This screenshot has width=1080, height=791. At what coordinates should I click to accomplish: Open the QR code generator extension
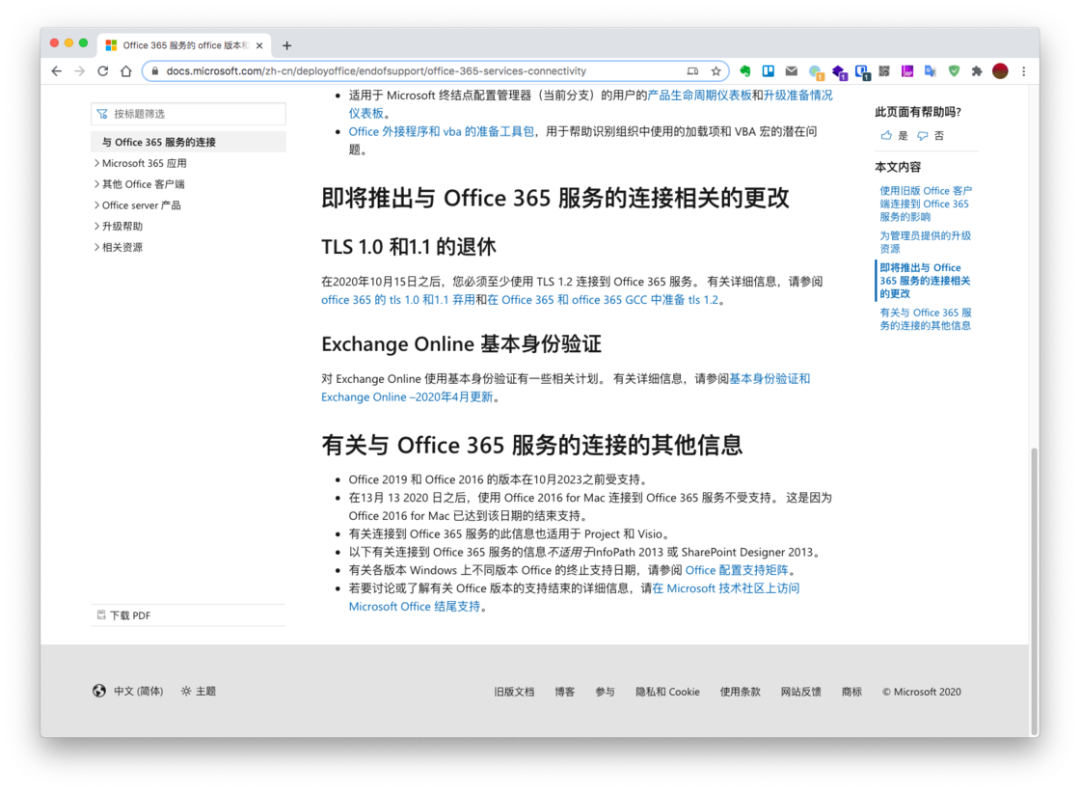(884, 71)
